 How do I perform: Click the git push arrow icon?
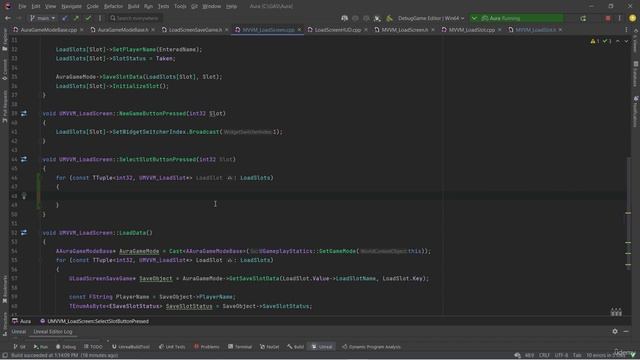pos(76,18)
